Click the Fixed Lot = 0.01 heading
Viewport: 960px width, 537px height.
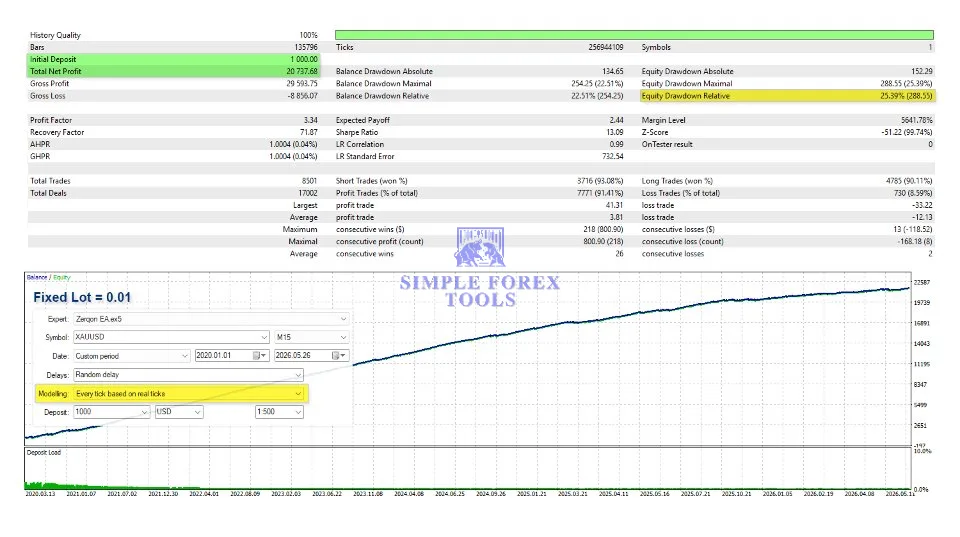(82, 298)
